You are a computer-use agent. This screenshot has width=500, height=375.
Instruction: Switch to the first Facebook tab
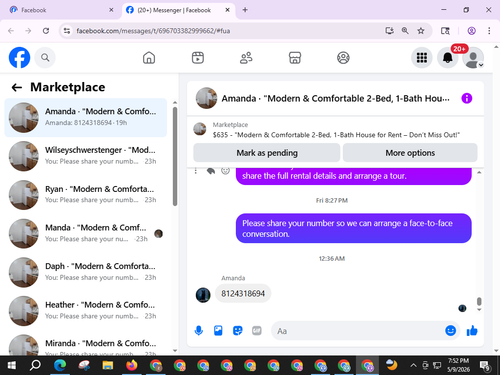pyautogui.click(x=62, y=10)
